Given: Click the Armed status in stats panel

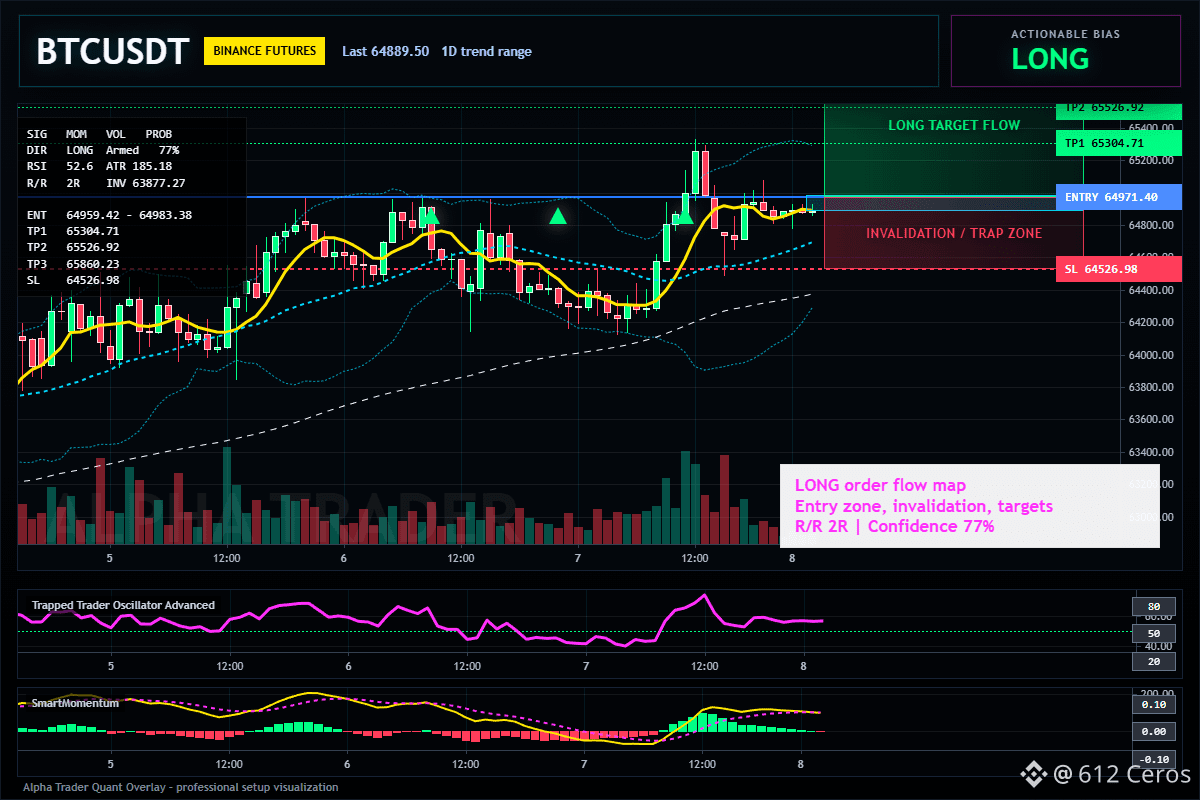Looking at the screenshot, I should pos(122,149).
